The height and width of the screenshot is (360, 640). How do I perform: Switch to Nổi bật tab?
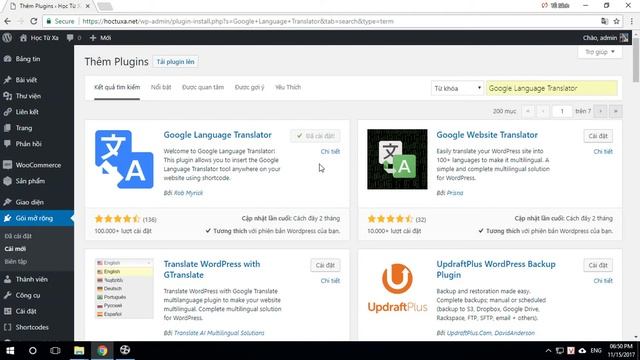[x=161, y=87]
